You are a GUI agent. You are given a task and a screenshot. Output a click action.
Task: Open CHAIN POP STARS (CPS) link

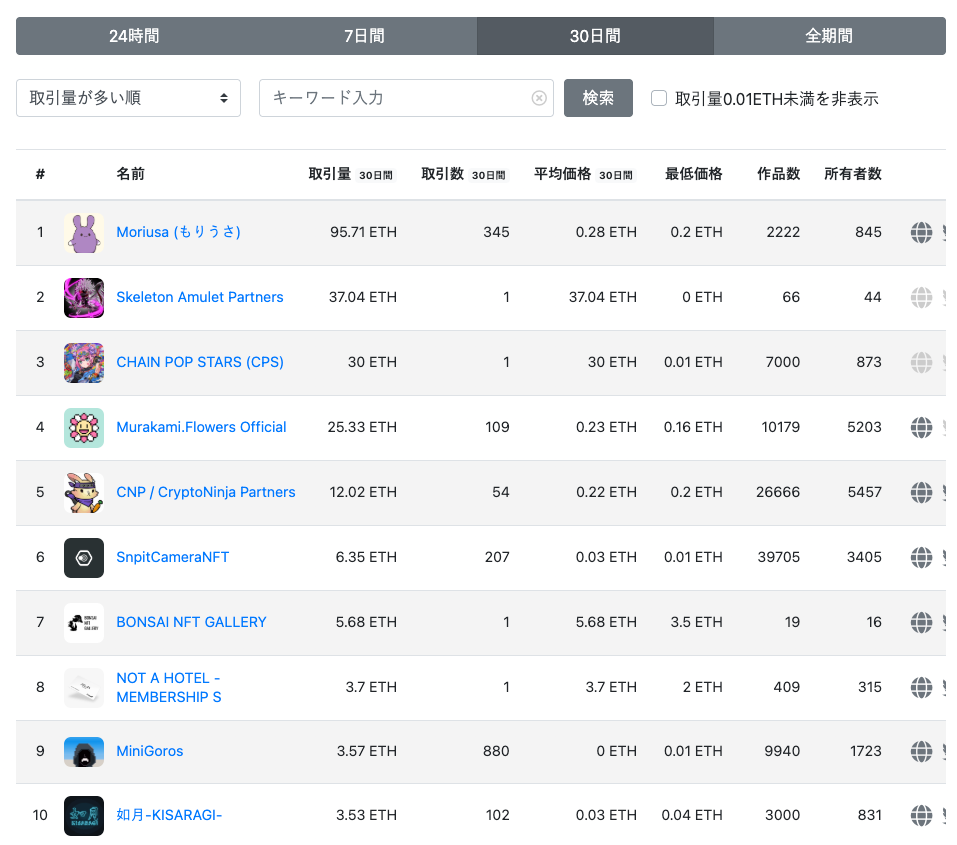(200, 362)
